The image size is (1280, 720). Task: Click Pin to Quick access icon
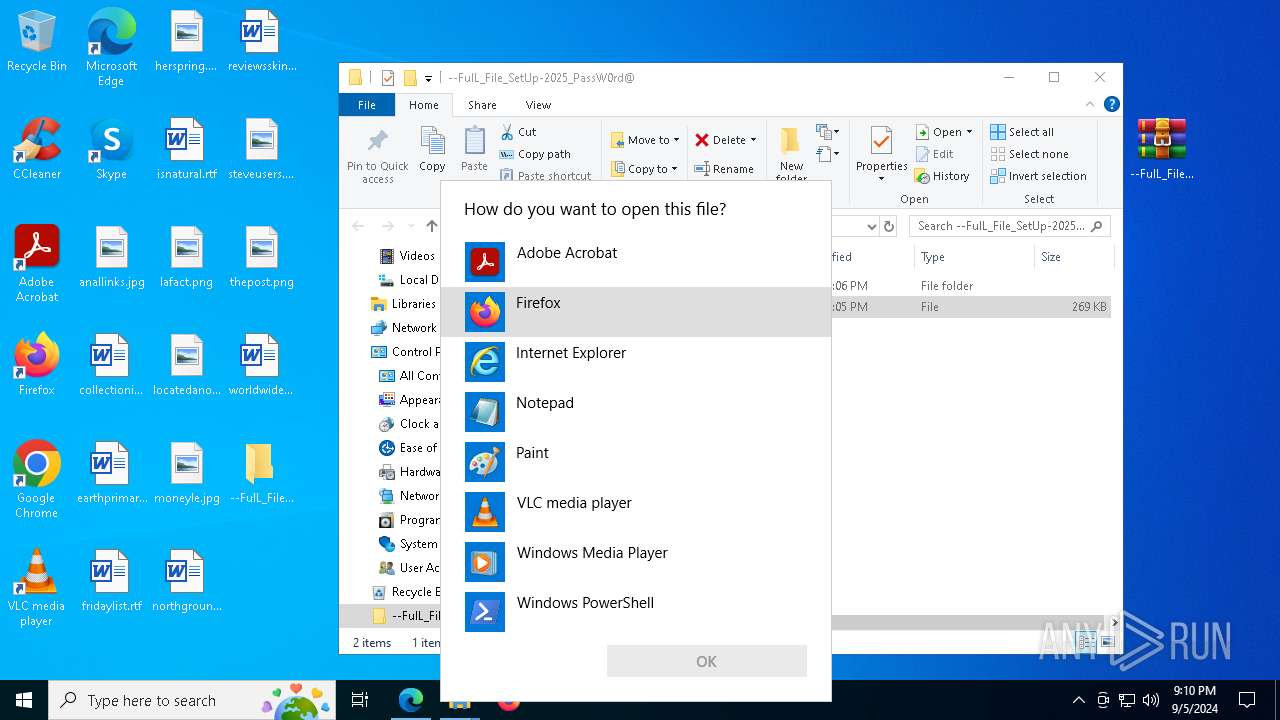pyautogui.click(x=378, y=156)
